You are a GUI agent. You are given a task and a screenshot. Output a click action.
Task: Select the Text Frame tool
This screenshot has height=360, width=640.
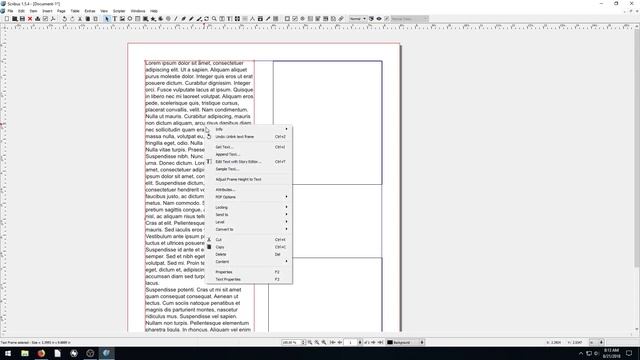tap(115, 19)
